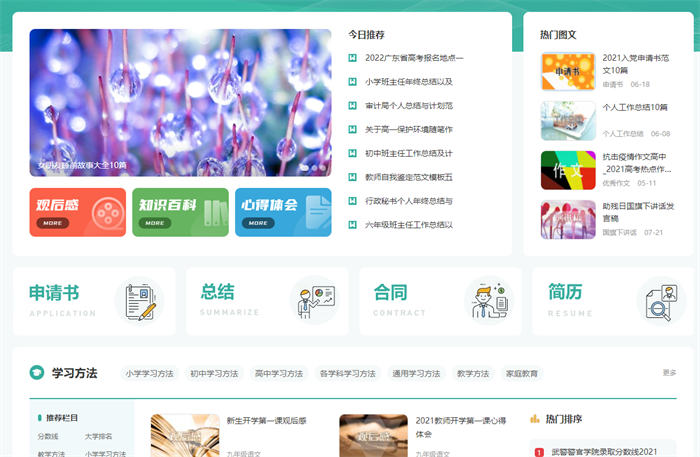Viewport: 700px width, 457px height.
Task: Switch to the 家庭教育 tab
Action: coord(521,374)
